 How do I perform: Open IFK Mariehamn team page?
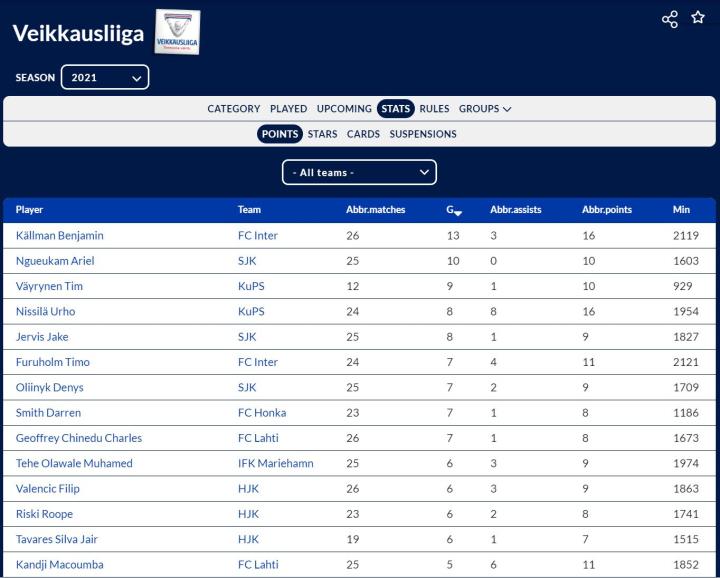pos(277,464)
